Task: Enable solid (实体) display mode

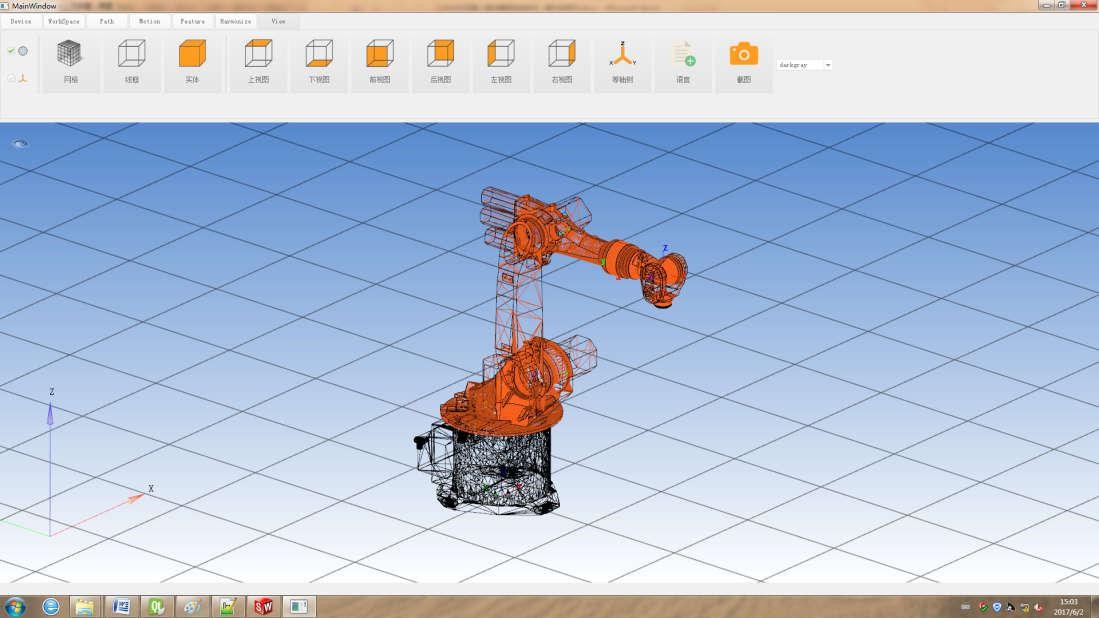Action: (192, 60)
